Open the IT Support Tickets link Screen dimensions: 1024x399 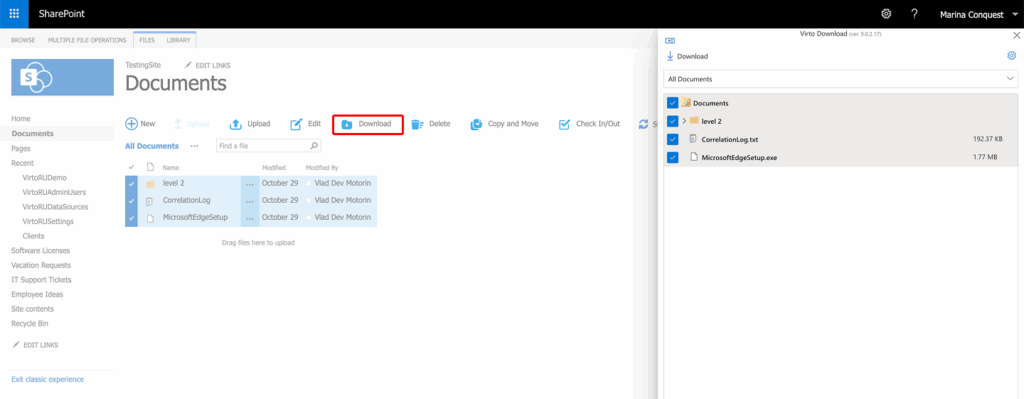[x=41, y=279]
